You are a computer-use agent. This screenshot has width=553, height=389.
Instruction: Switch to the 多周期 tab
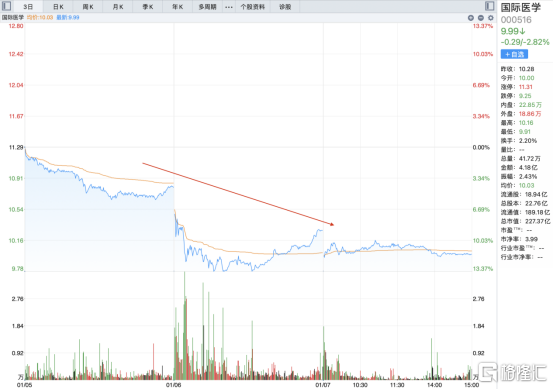(207, 7)
